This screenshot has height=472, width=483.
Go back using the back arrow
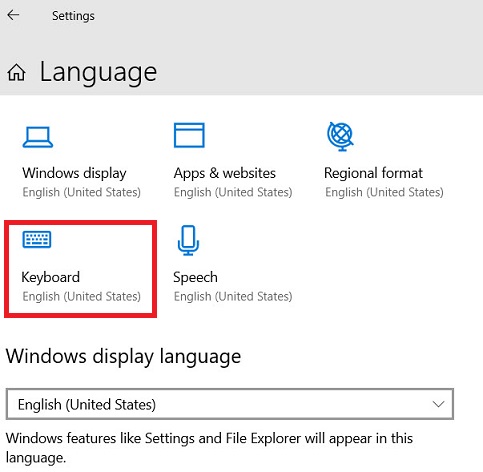point(13,15)
